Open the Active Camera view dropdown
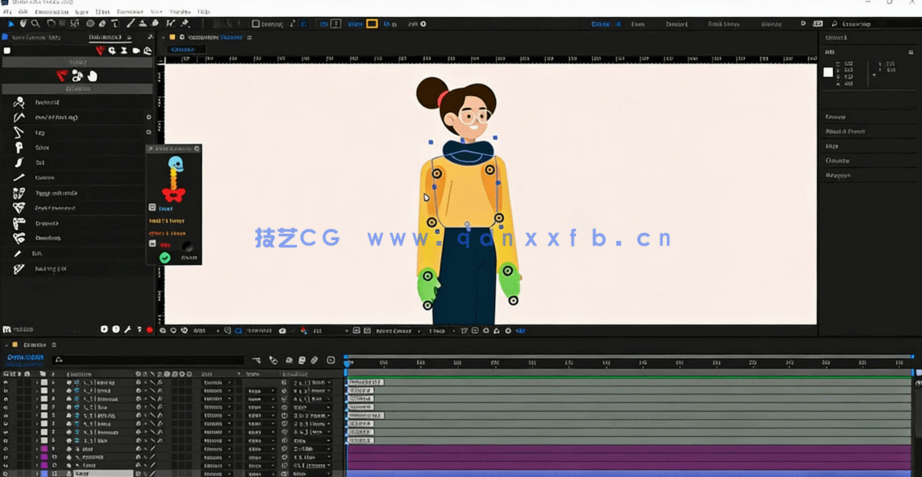 click(x=398, y=331)
